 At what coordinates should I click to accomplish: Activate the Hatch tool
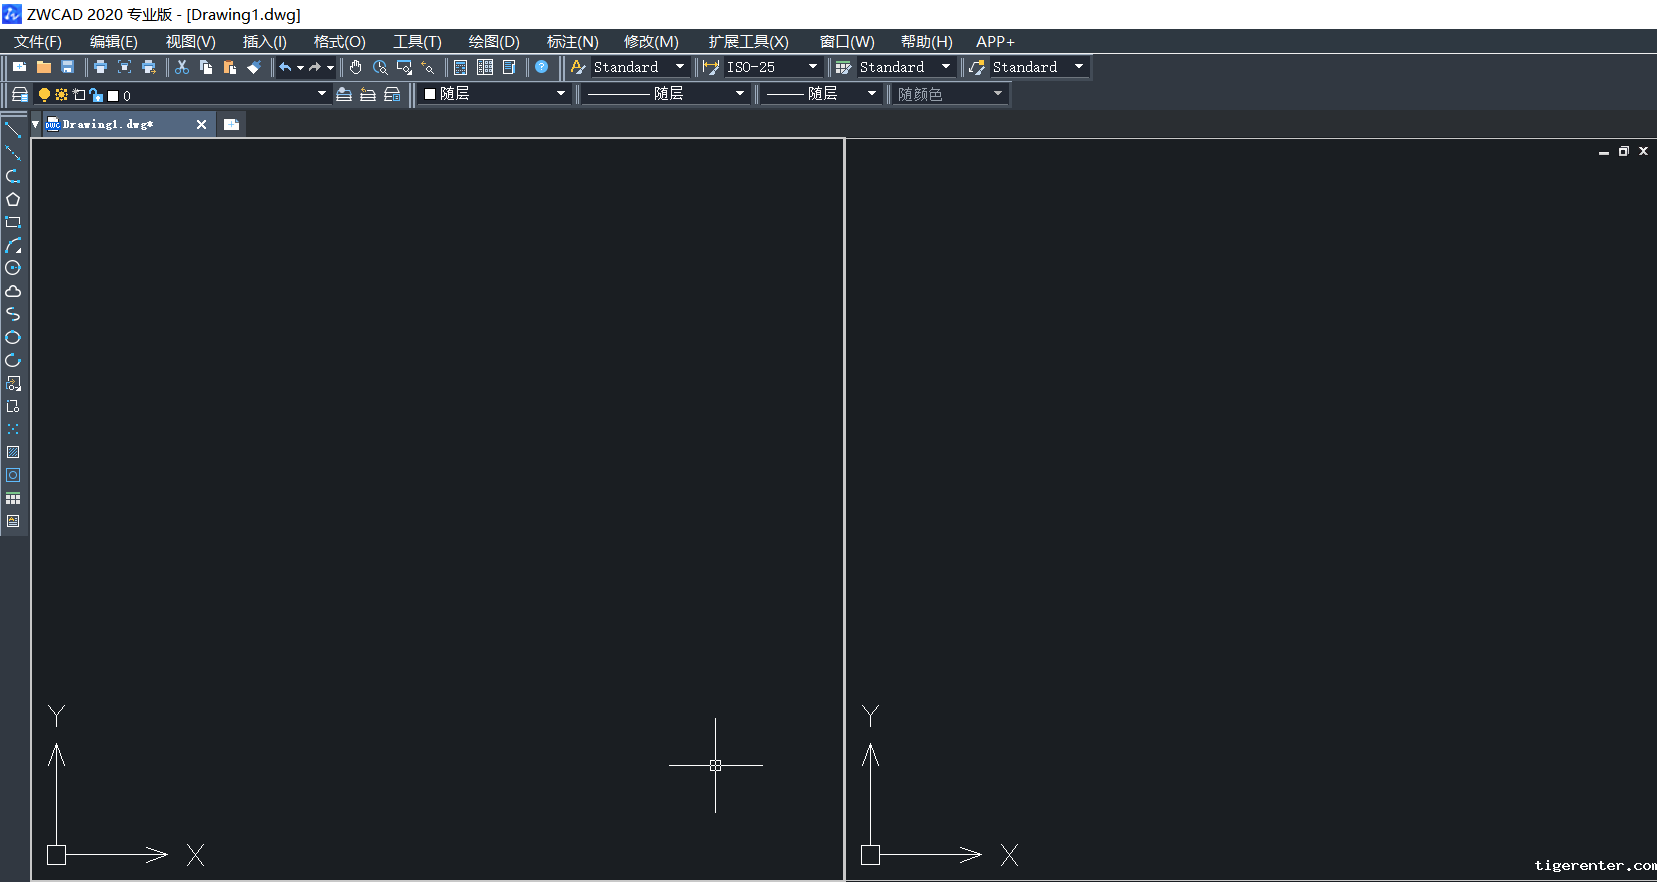pos(13,452)
